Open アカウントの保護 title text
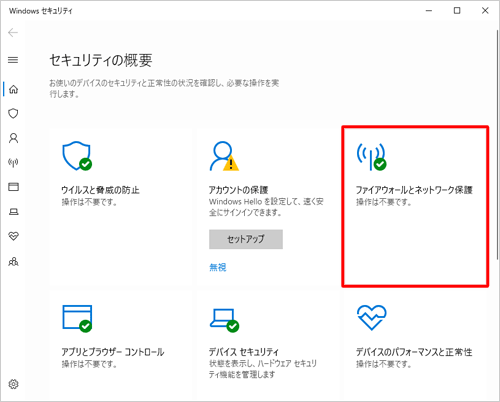 point(238,190)
